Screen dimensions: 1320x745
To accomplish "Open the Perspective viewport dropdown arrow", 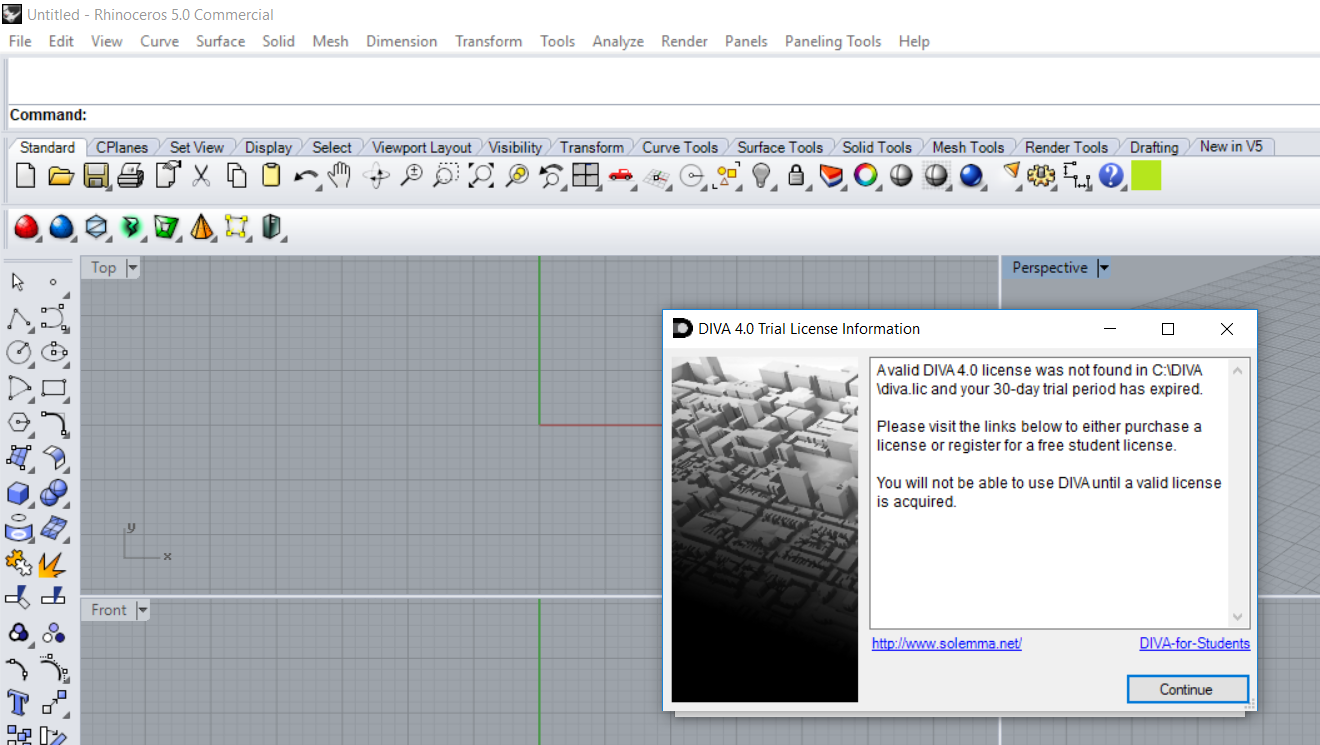I will [x=1103, y=268].
